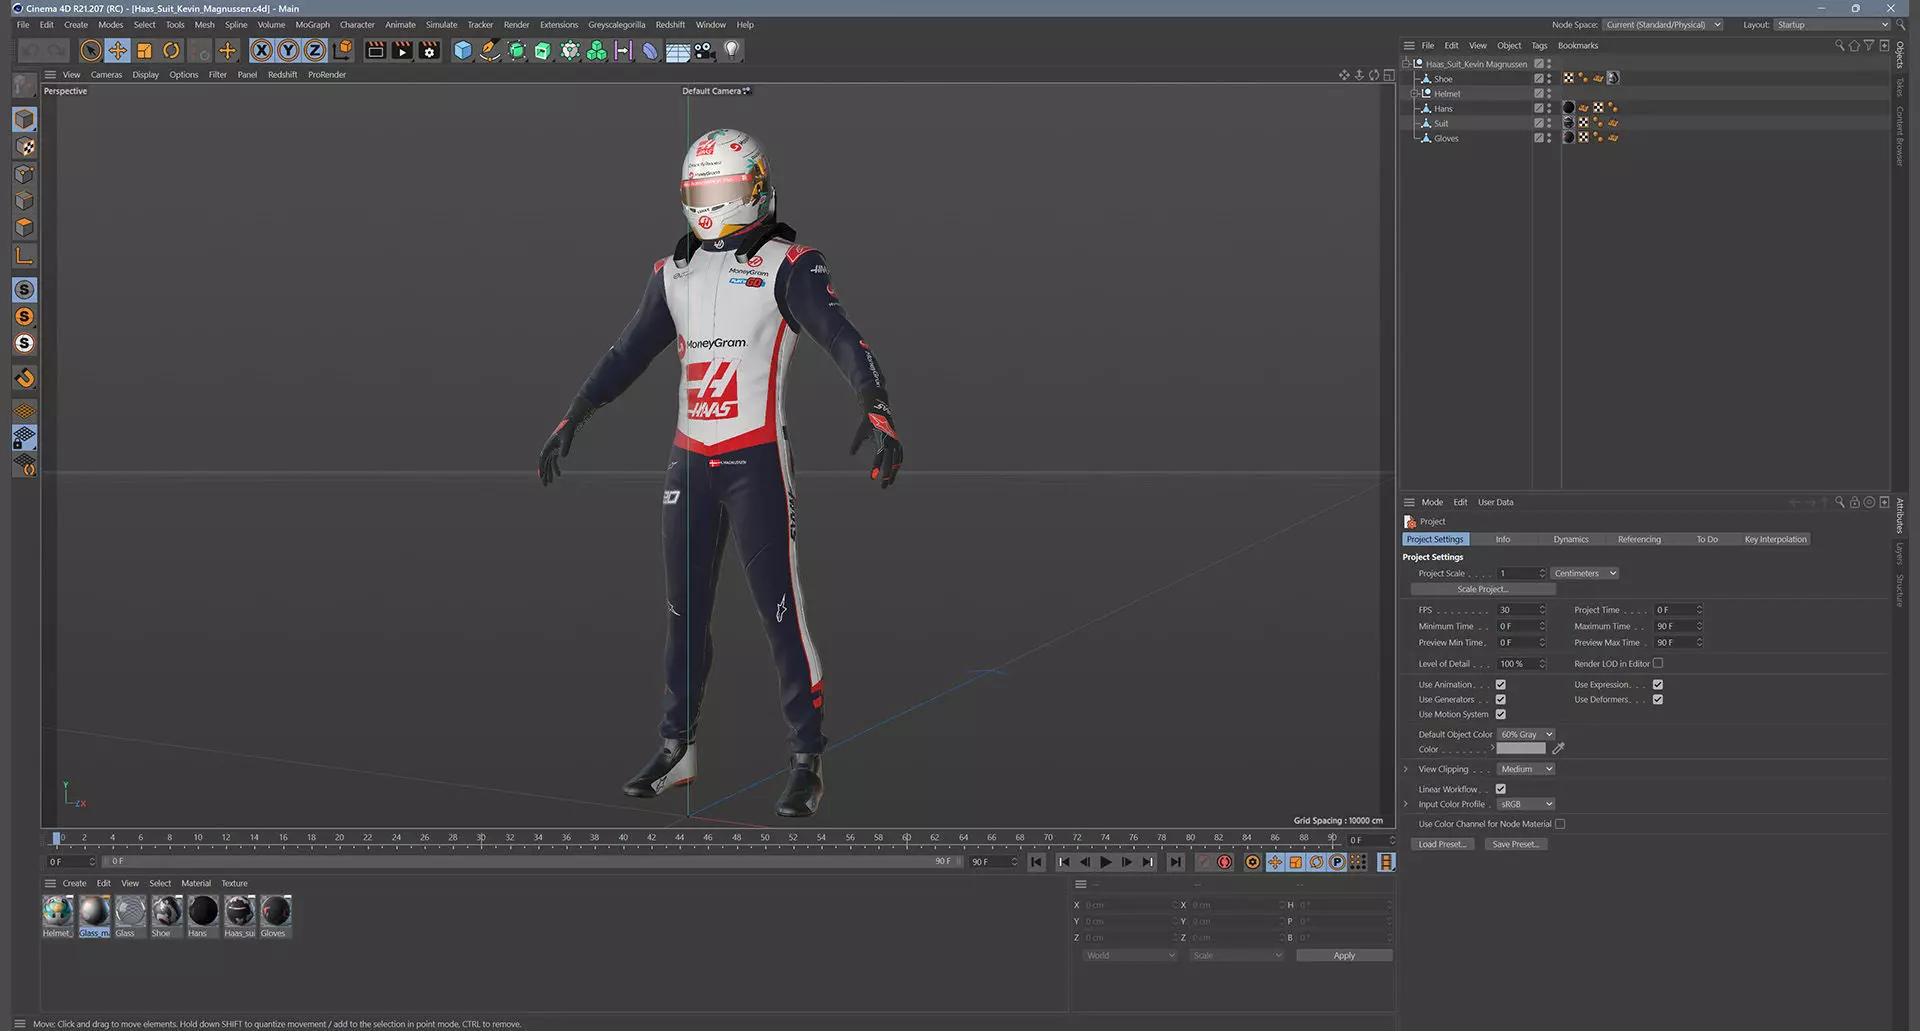The width and height of the screenshot is (1920, 1031).
Task: Click the Floor grid object icon
Action: click(678, 50)
